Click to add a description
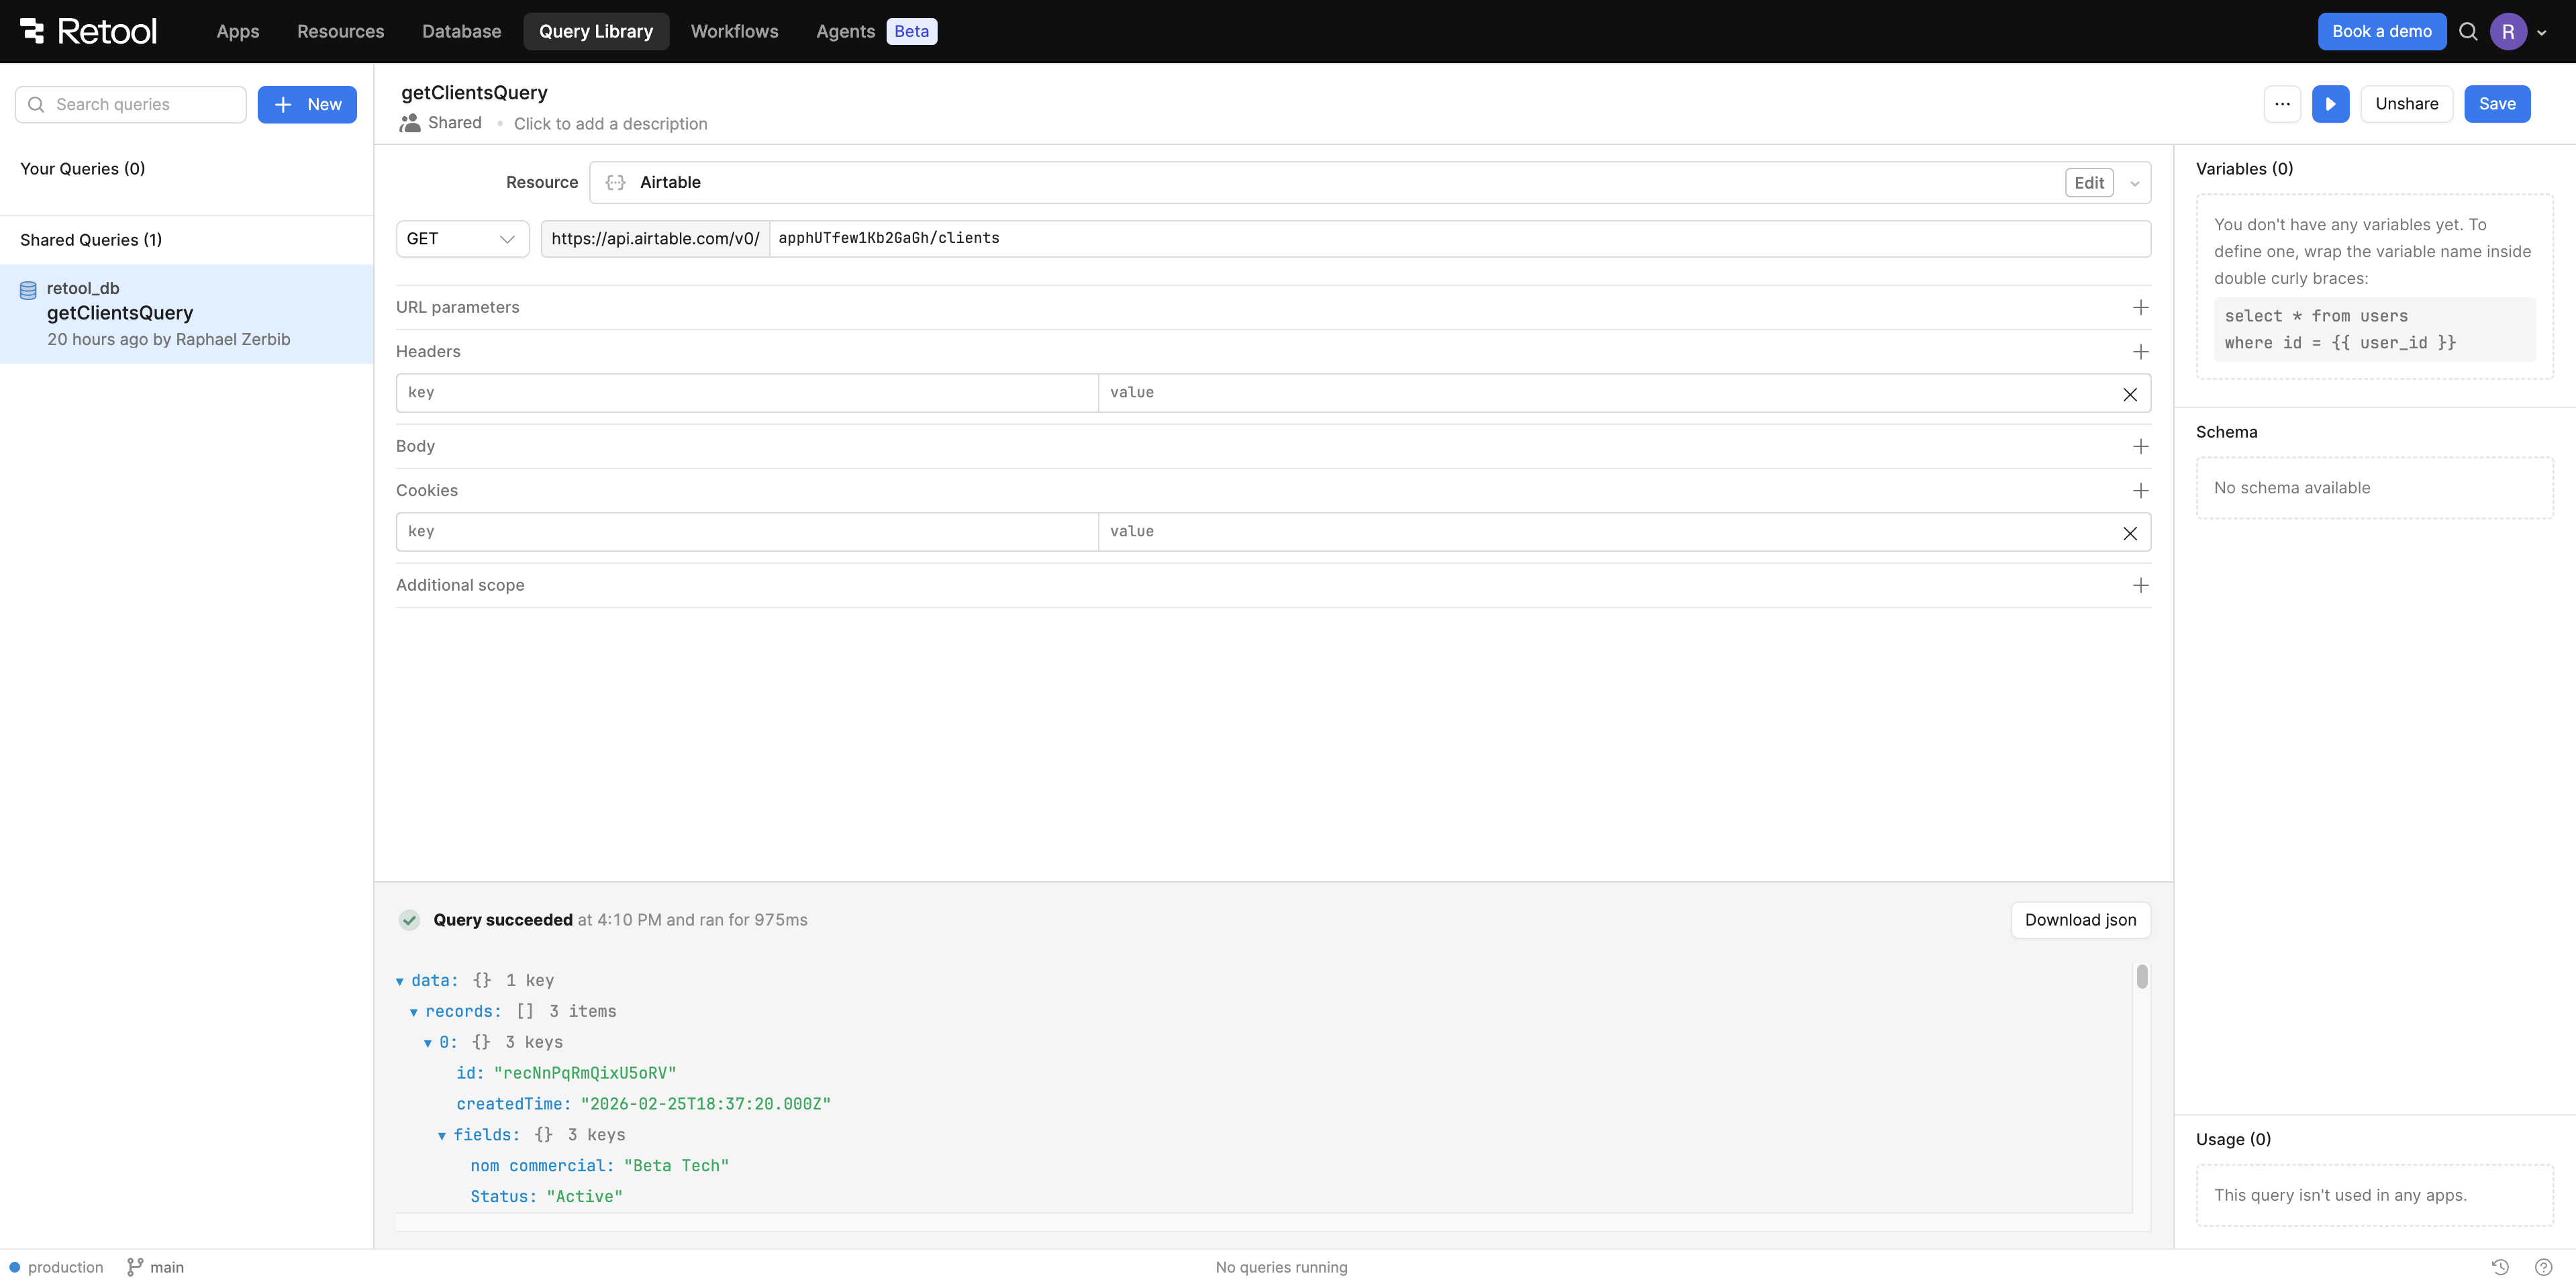The image size is (2576, 1286). (610, 124)
